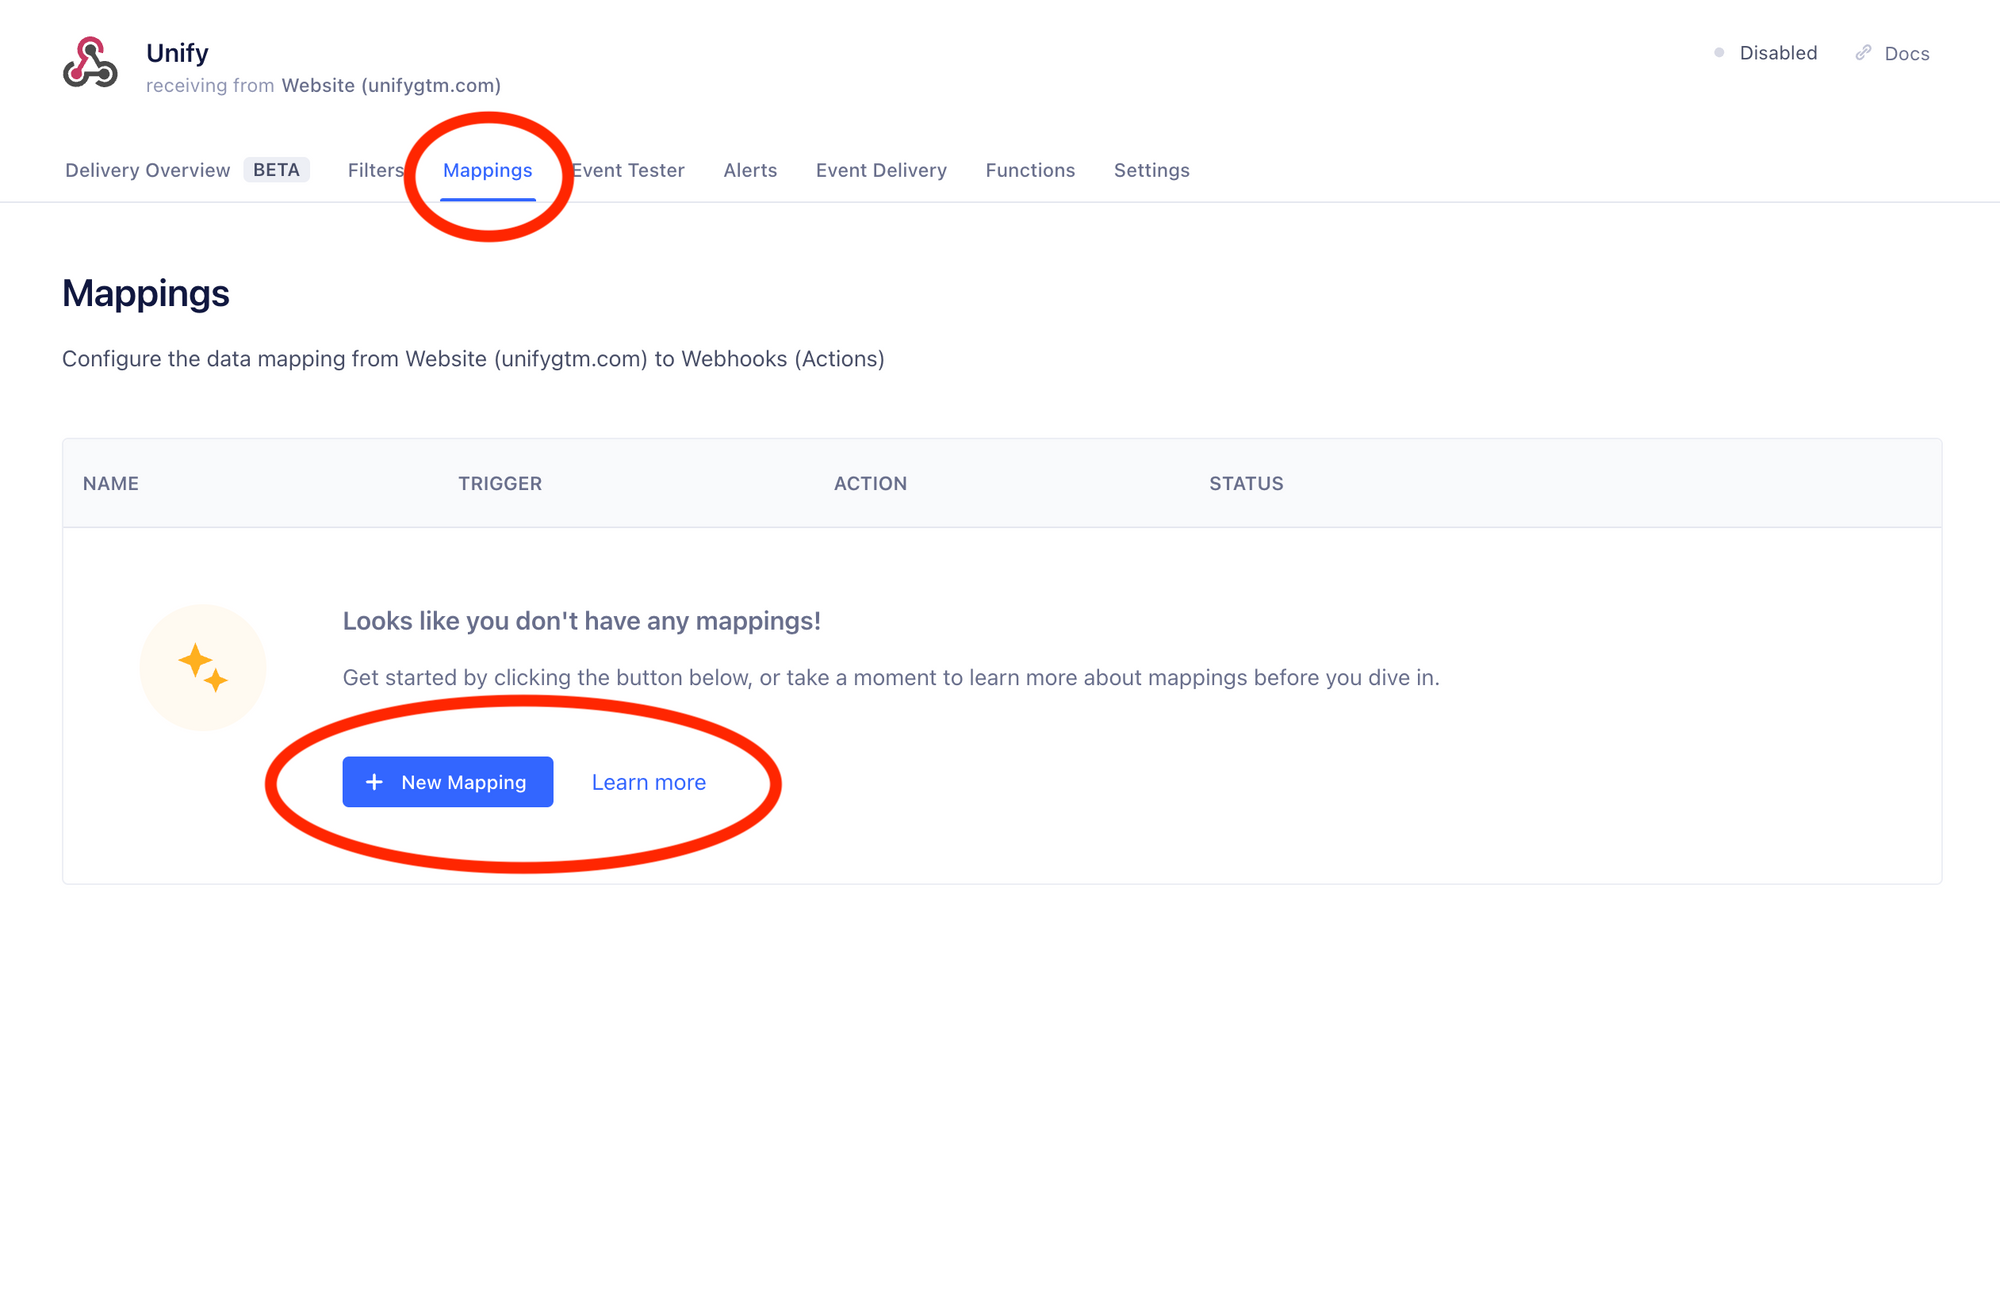Select the Mappings tab
This screenshot has width=2000, height=1310.
coord(487,170)
